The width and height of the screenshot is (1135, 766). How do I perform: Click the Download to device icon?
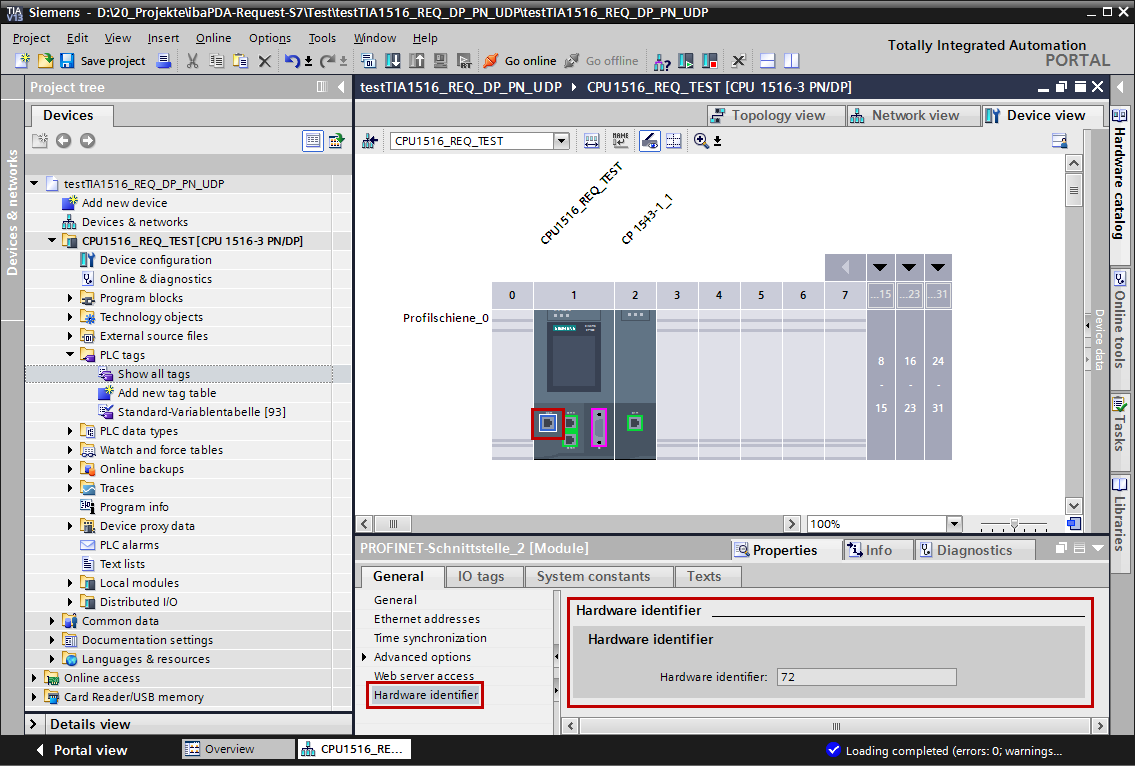(x=392, y=61)
